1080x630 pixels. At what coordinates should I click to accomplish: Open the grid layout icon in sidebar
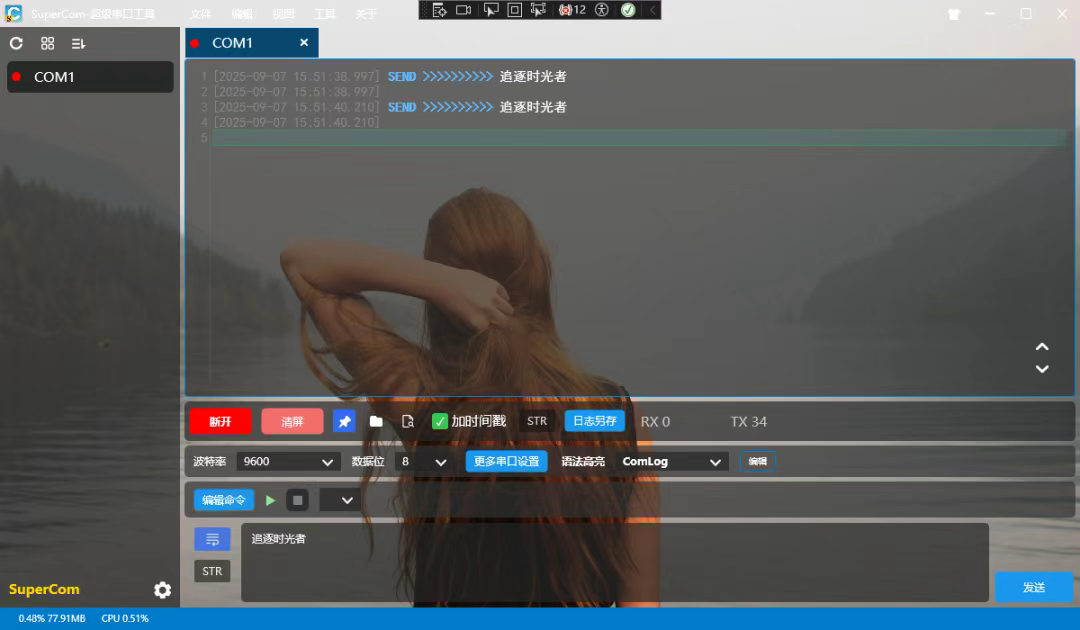47,43
